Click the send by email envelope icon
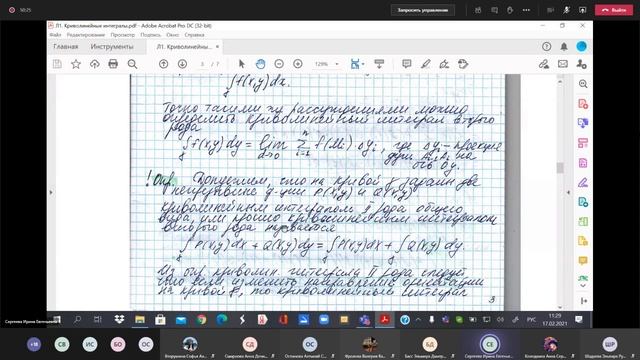 pyautogui.click(x=563, y=64)
